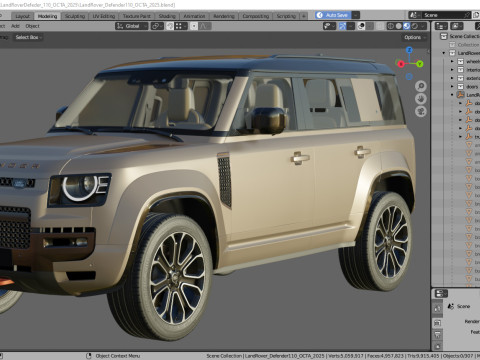Open the Render properties tab icon

(438, 322)
